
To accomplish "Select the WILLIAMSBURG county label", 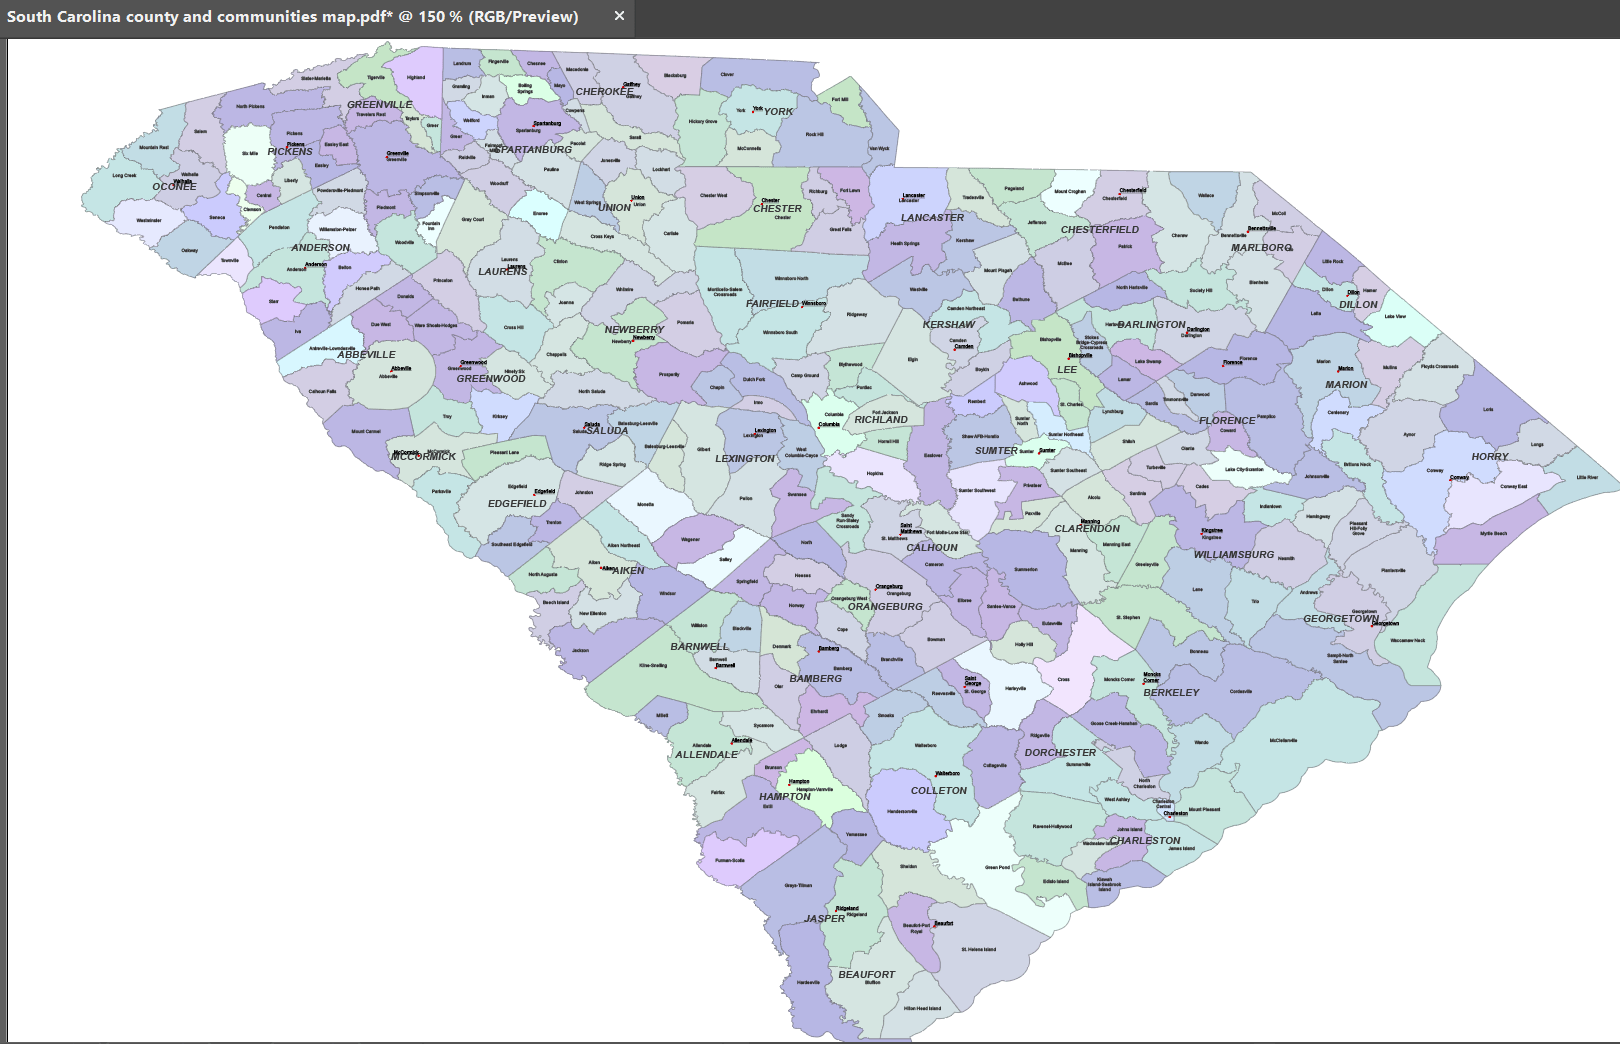I will [1234, 555].
